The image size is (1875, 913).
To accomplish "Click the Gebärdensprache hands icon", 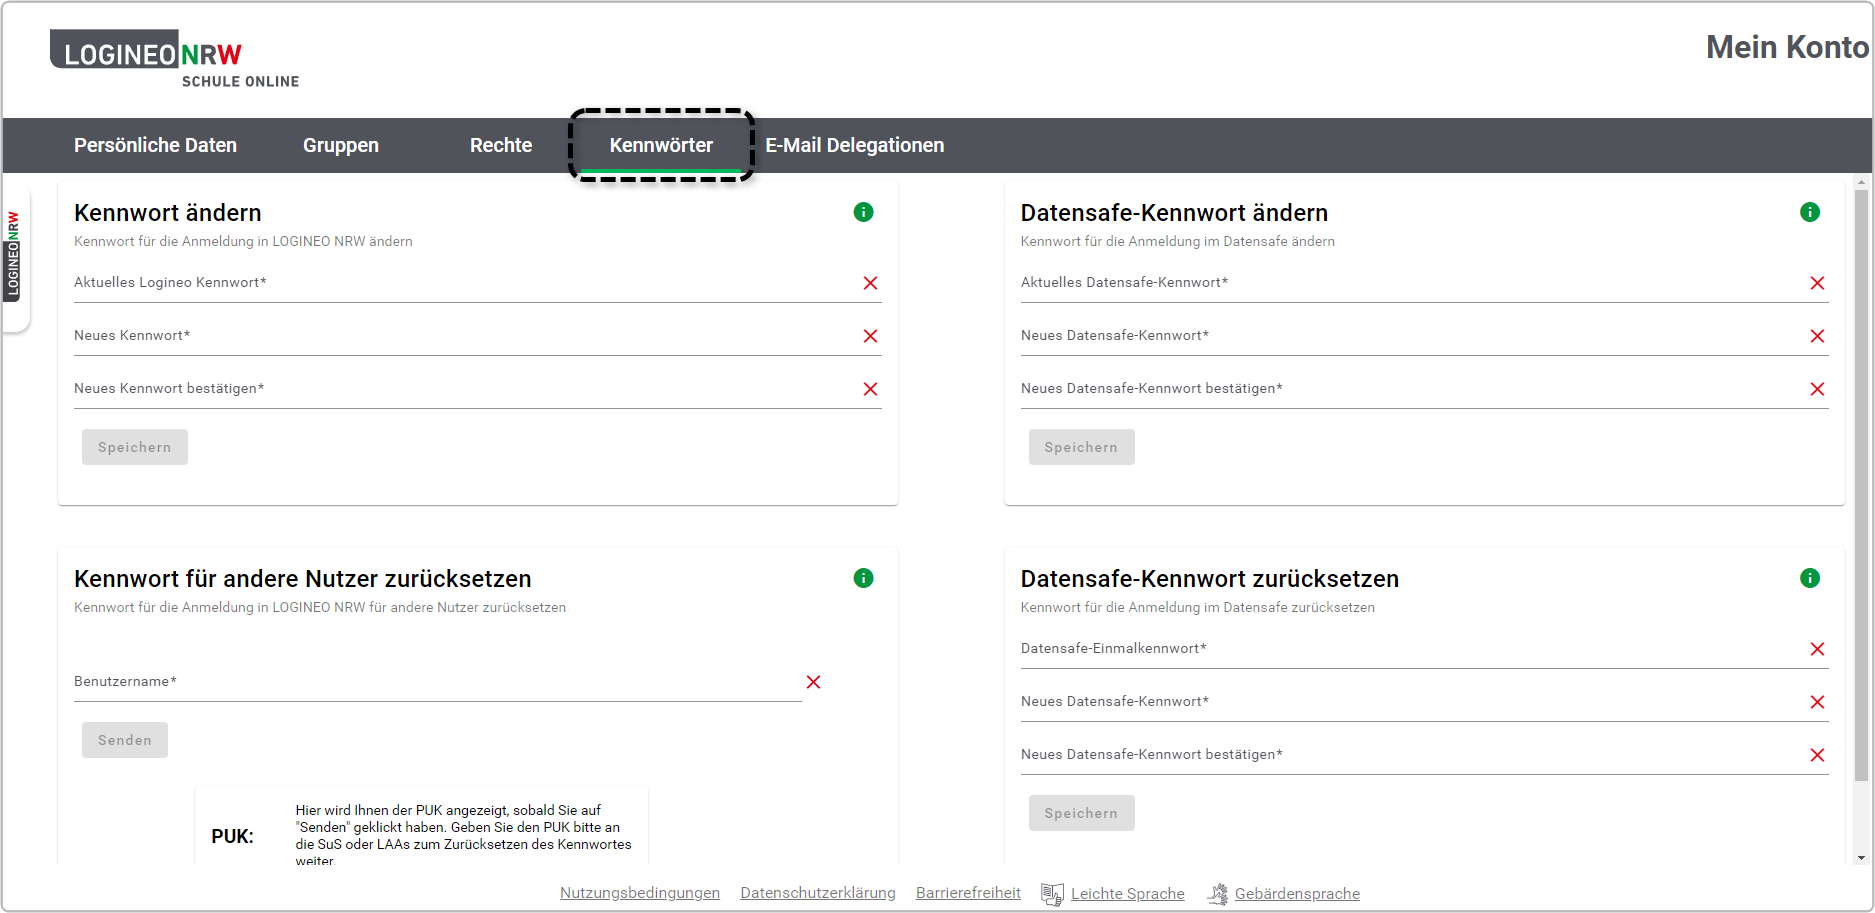I will coord(1218,894).
